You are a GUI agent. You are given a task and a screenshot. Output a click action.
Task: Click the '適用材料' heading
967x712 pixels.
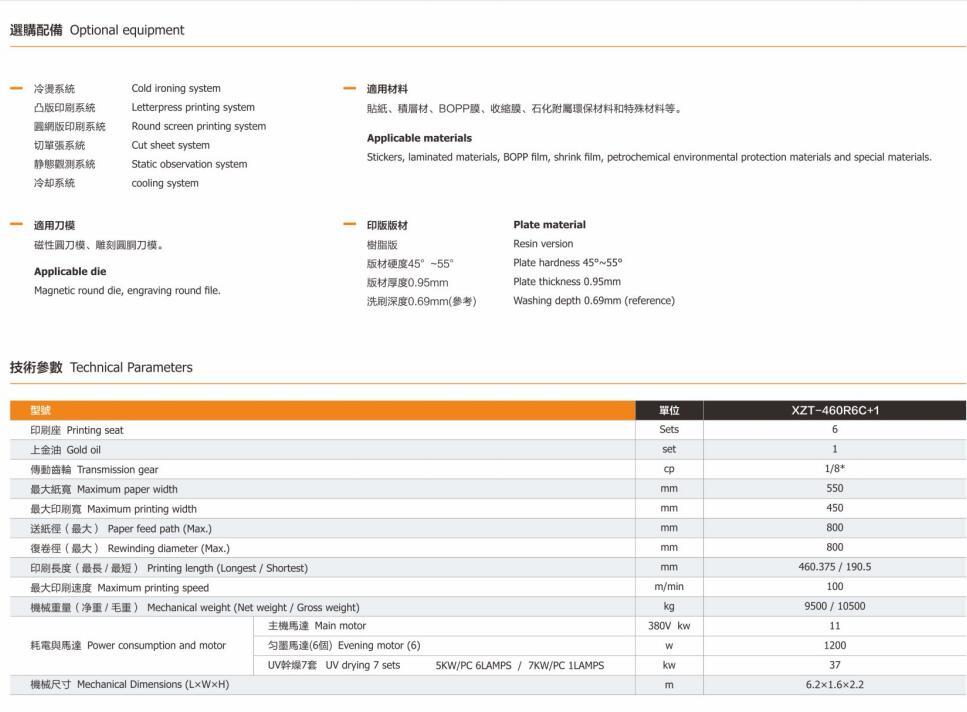[387, 89]
